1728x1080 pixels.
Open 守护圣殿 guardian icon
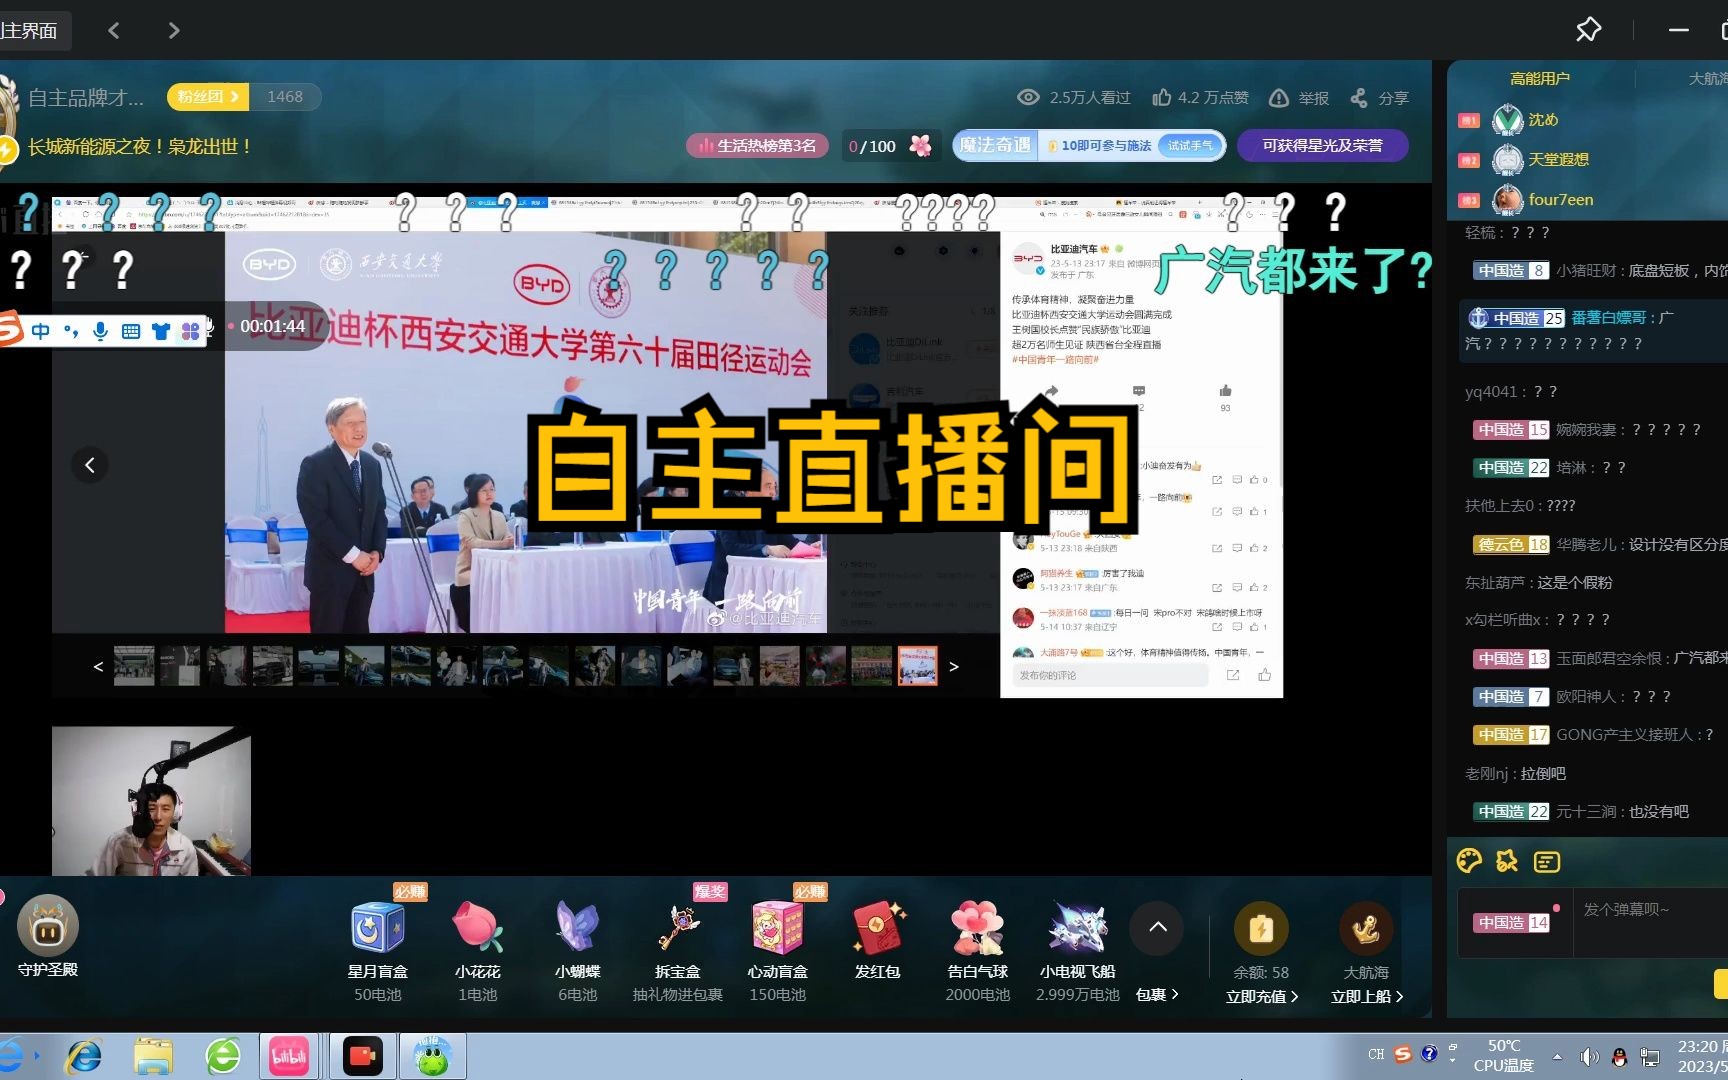(x=47, y=936)
